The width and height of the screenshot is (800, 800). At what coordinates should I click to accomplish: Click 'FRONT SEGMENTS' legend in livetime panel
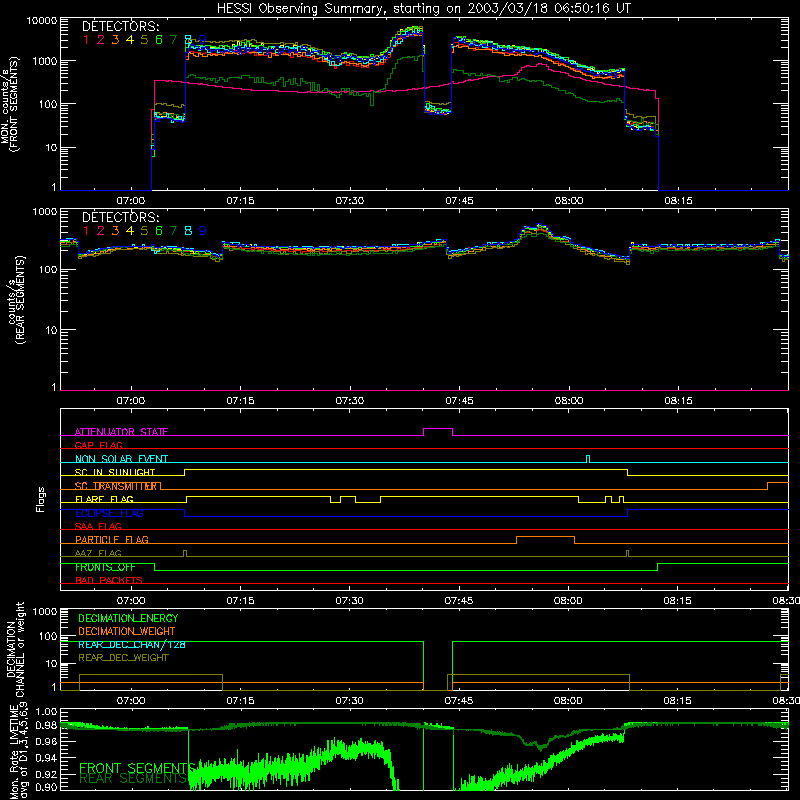tap(137, 768)
